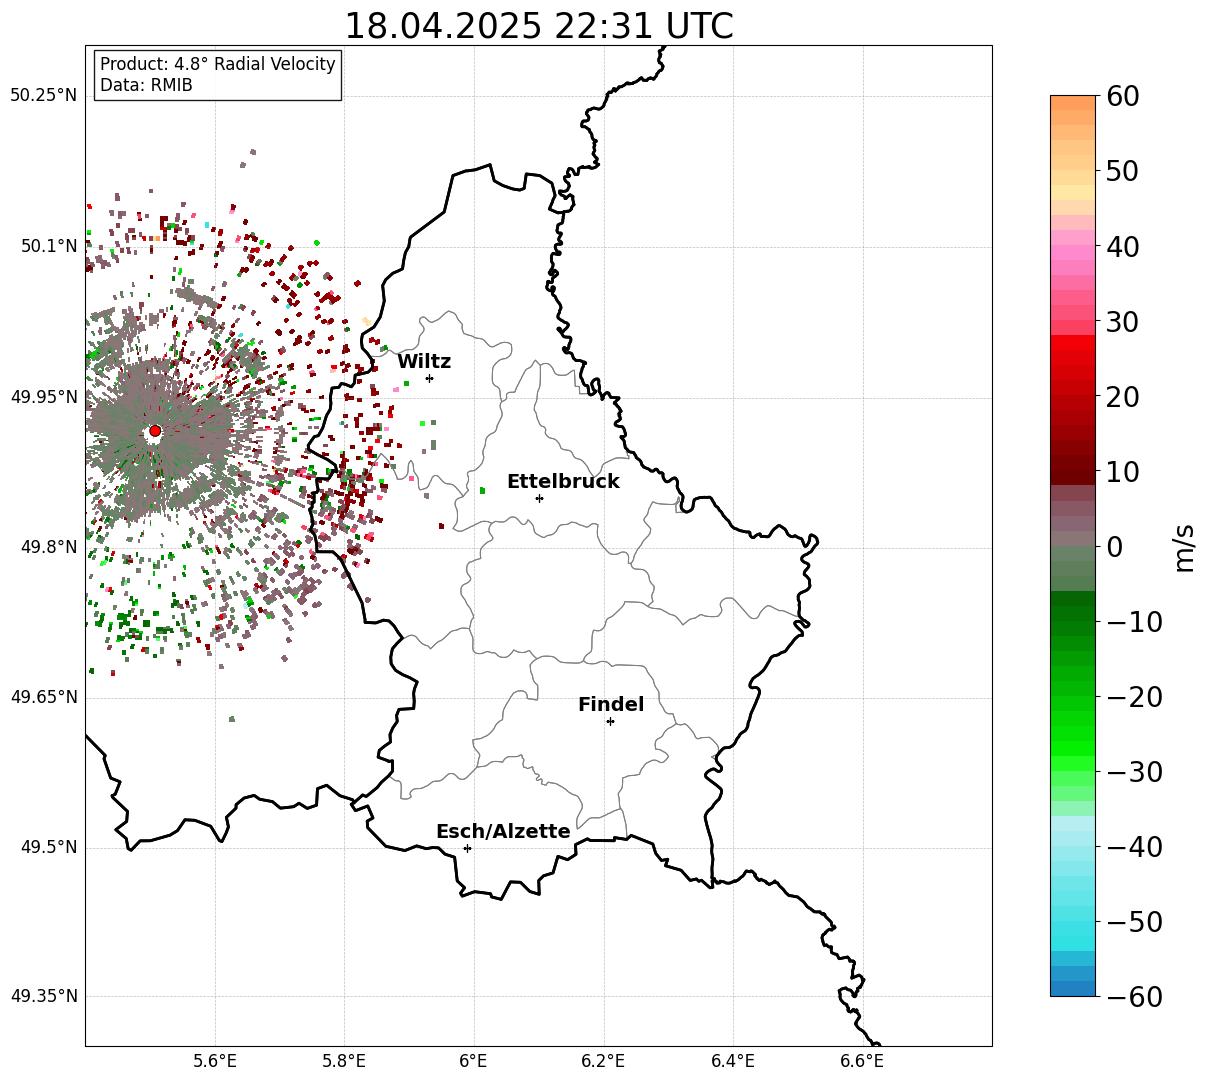Click the Esch/Alzette station cross marker
Screen dimensions: 1207x1081
(467, 848)
